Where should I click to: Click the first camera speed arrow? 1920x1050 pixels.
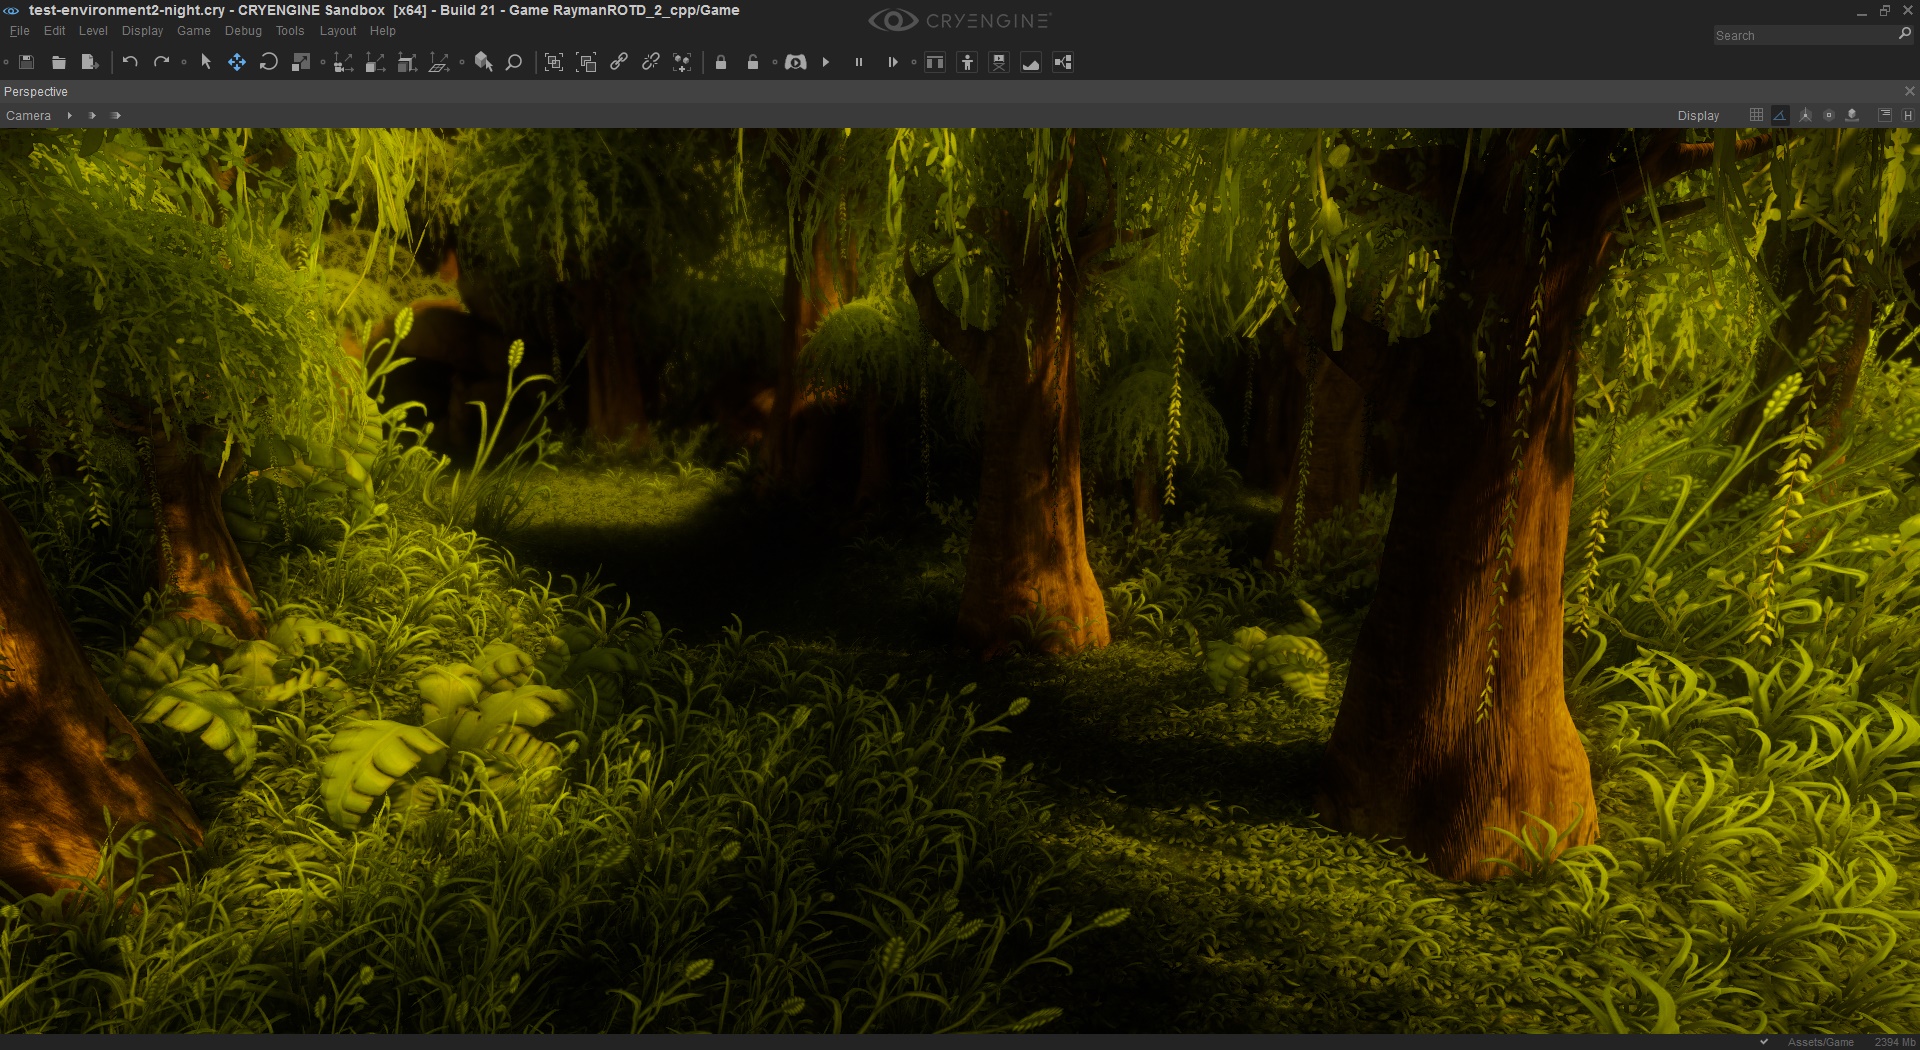(69, 116)
